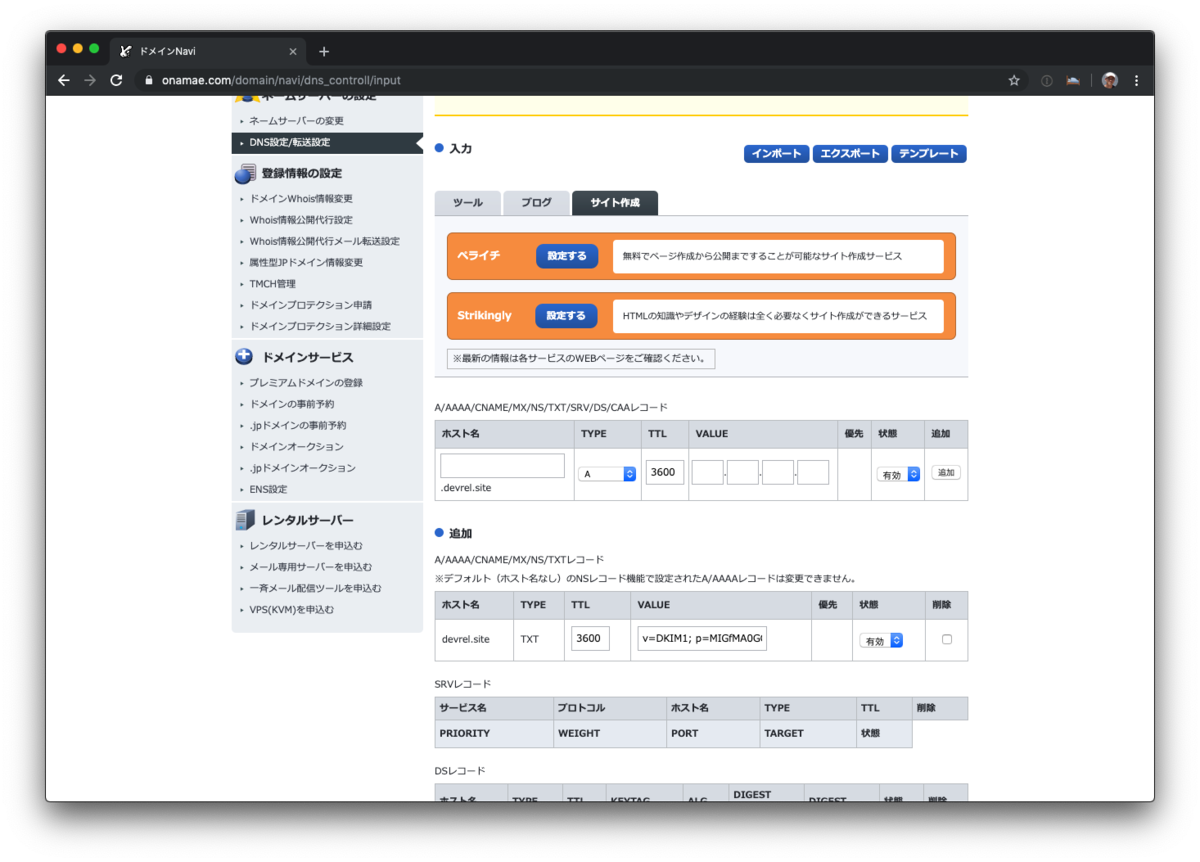Click the .devrel.site suffix text

tap(465, 488)
